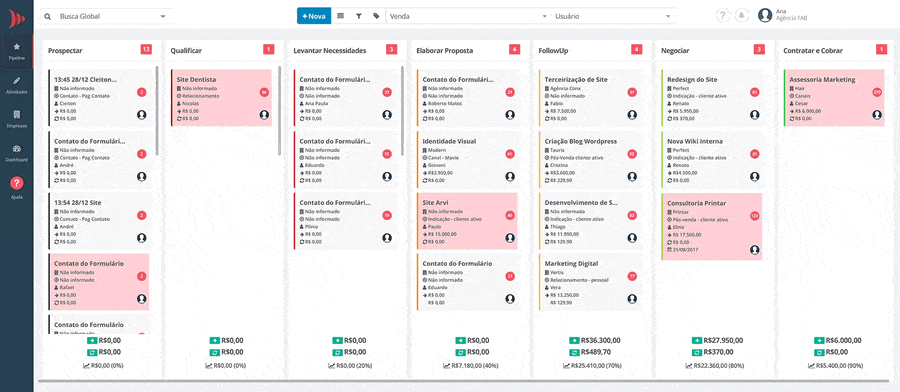Click the Prospectar count badge 13

click(146, 50)
